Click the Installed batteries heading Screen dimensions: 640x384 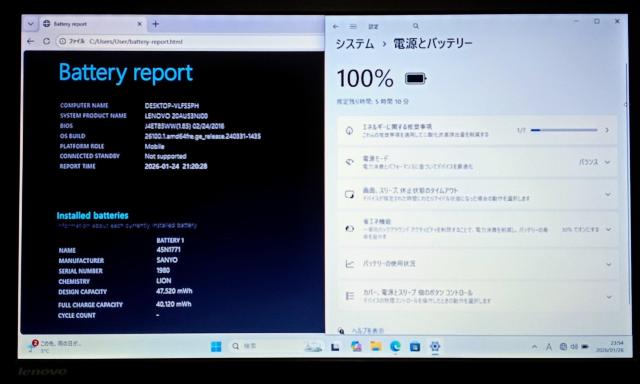tap(92, 215)
